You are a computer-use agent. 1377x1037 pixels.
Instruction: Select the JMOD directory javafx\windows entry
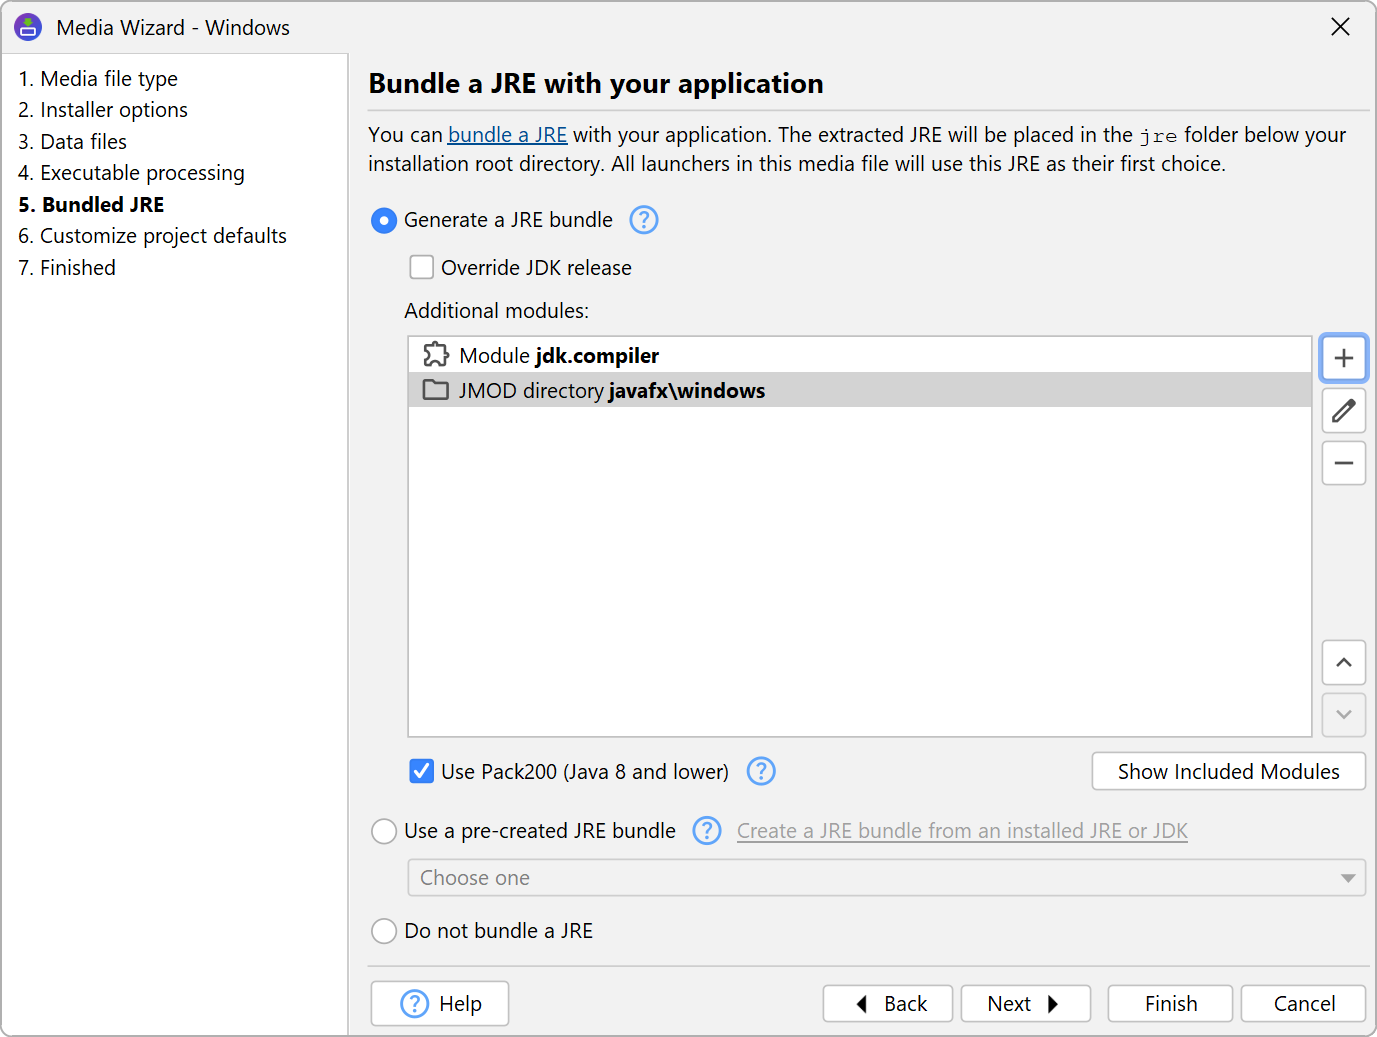611,391
